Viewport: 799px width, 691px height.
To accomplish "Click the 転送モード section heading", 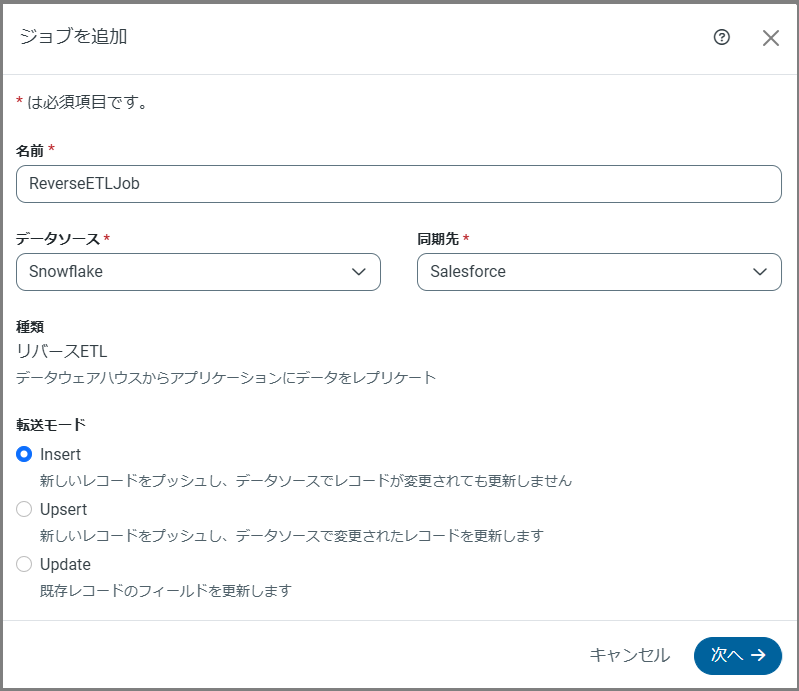I will [50, 423].
